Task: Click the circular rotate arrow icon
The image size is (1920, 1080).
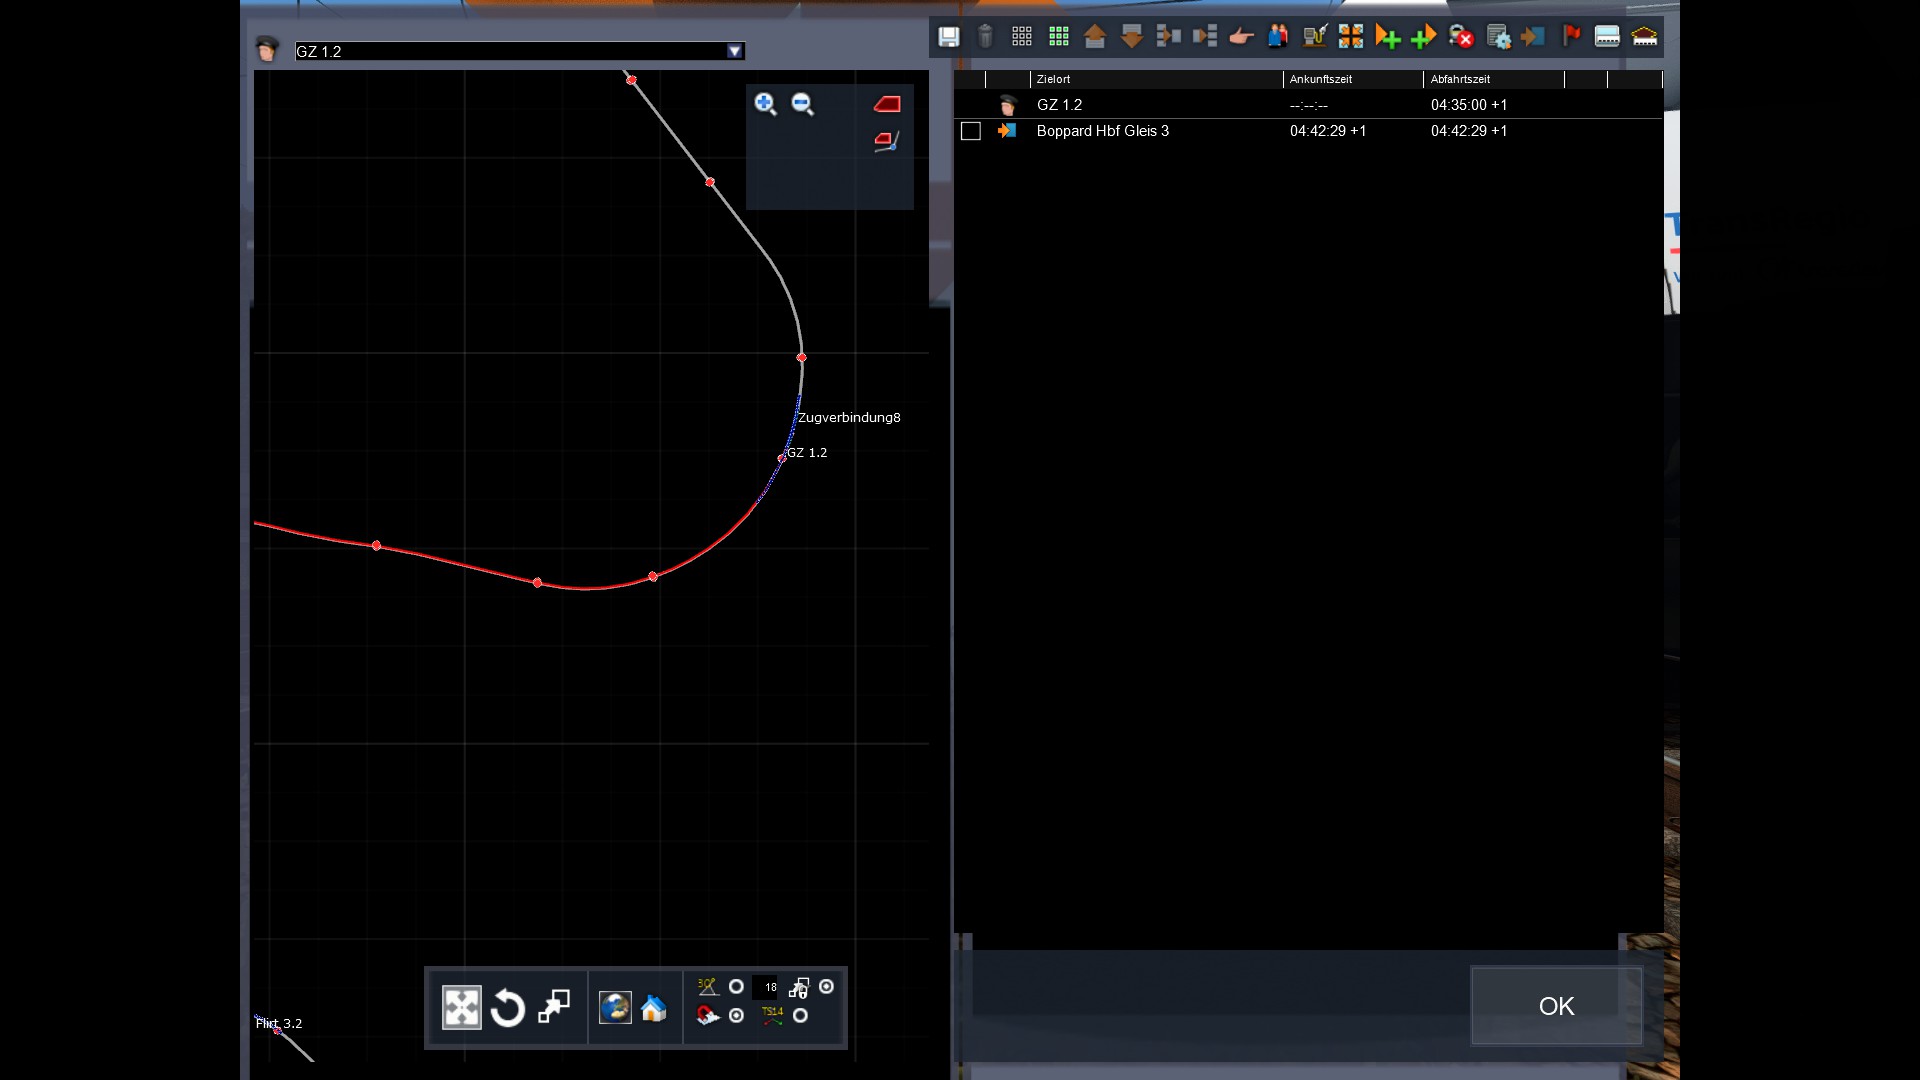Action: click(508, 1008)
